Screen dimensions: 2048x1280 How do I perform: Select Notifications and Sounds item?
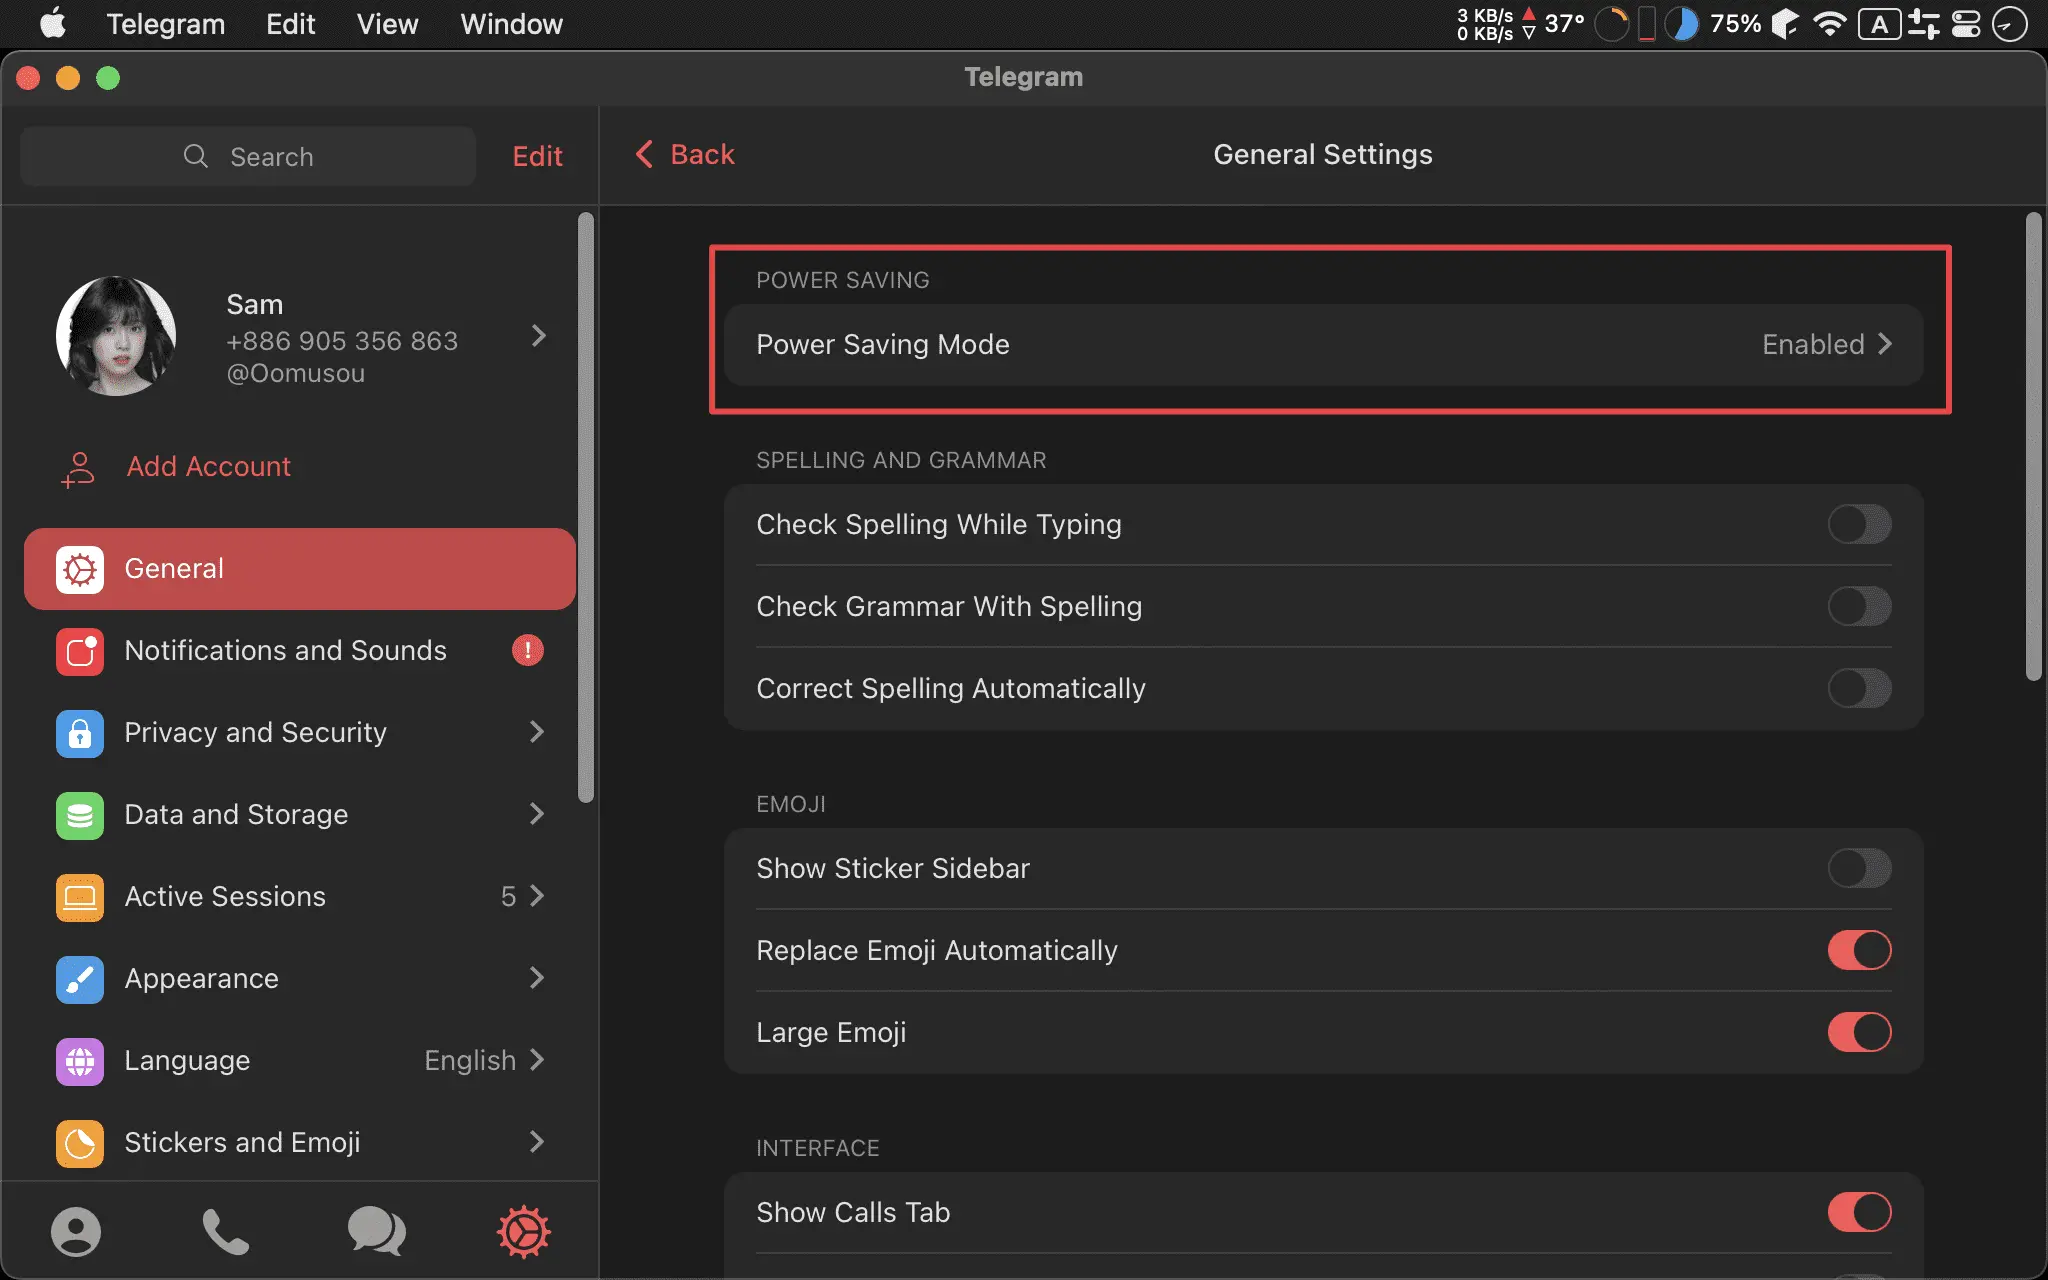[x=300, y=651]
